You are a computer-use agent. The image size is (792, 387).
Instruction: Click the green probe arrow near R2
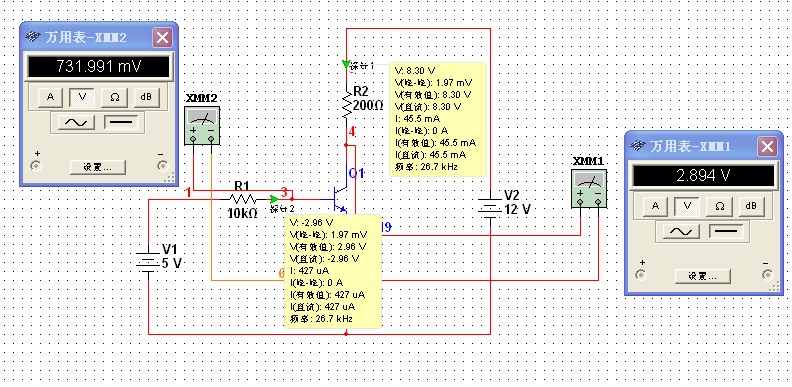345,64
